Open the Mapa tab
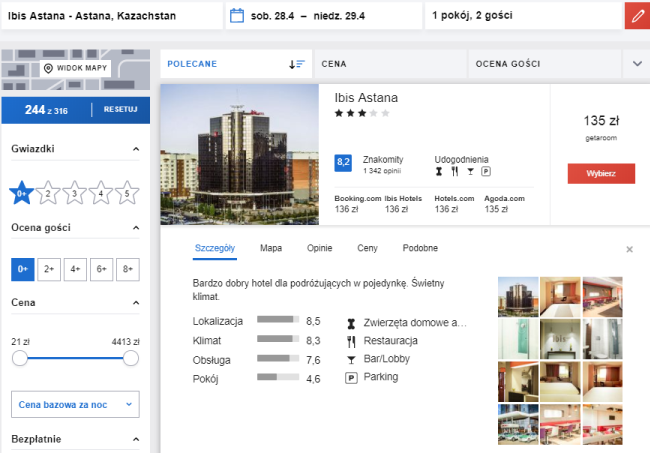The image size is (650, 453). [x=271, y=248]
